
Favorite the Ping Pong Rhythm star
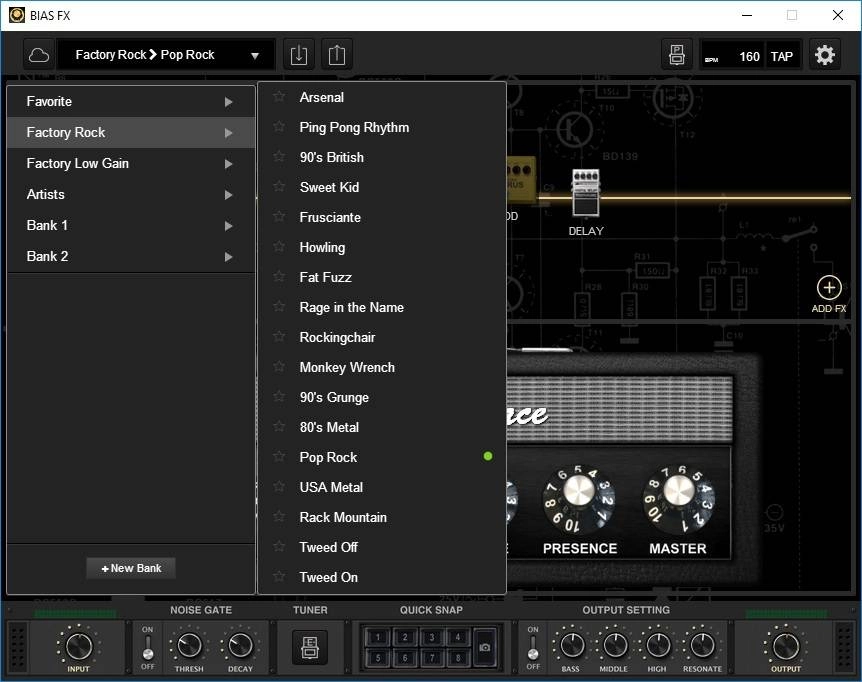279,127
